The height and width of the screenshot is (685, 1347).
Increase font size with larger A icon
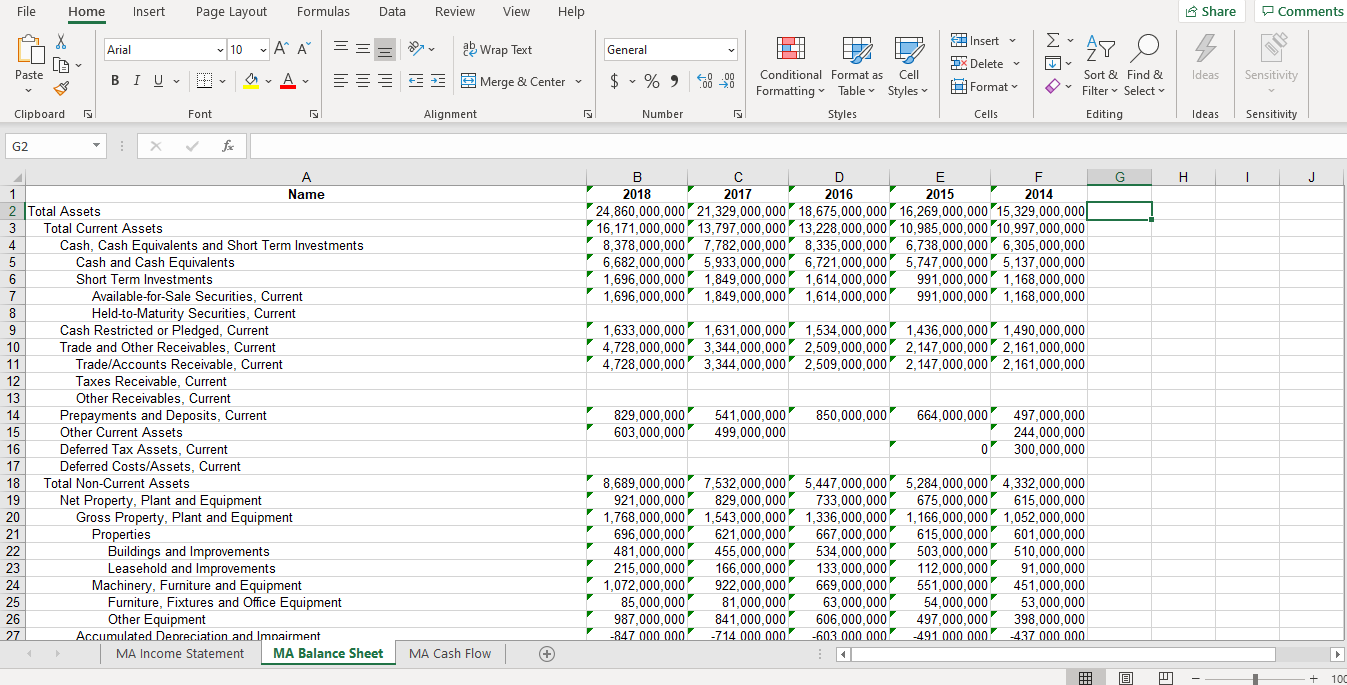coord(283,49)
